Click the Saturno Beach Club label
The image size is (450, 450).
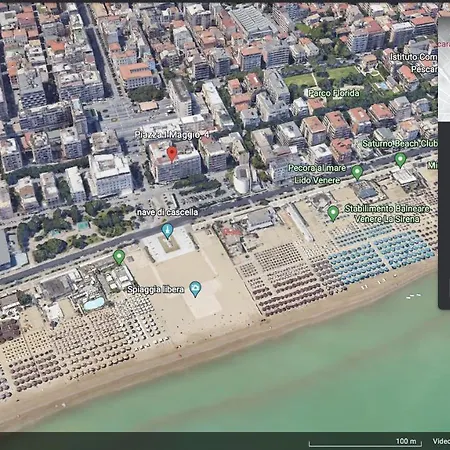tap(400, 144)
